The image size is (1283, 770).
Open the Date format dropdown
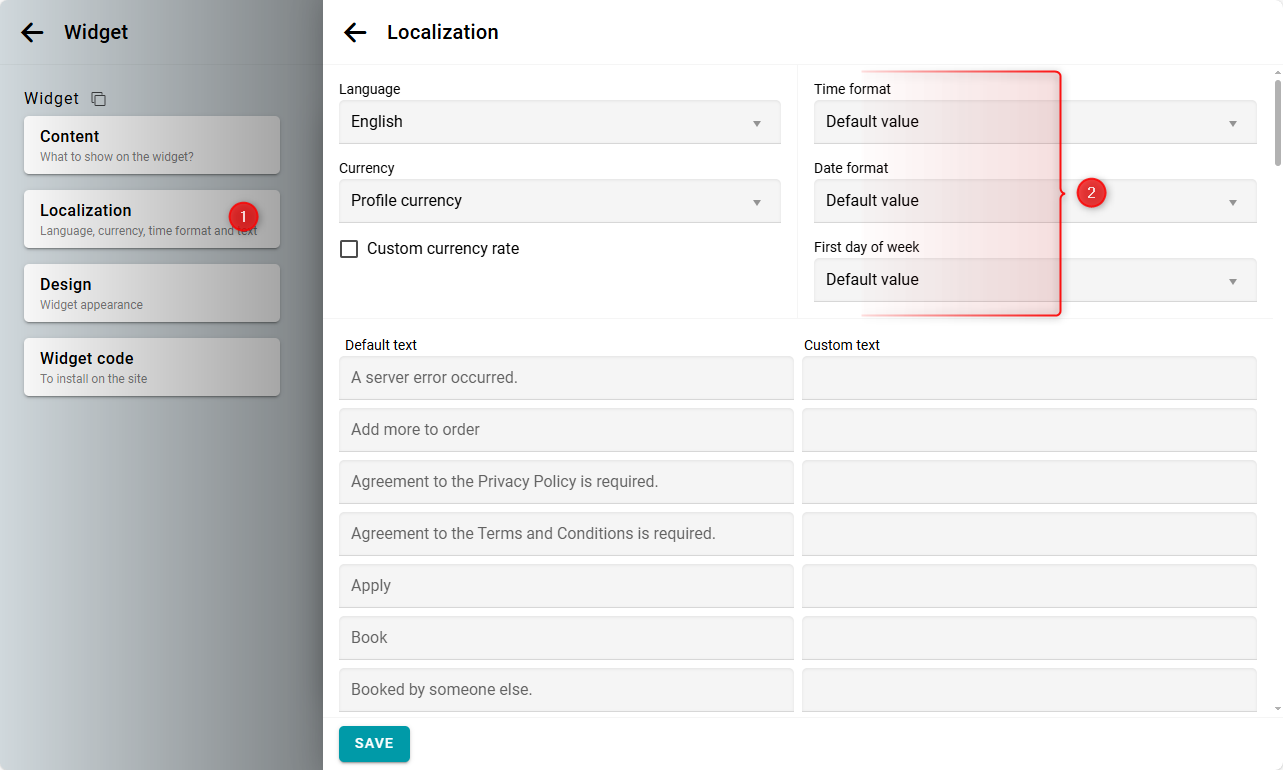tap(1034, 201)
